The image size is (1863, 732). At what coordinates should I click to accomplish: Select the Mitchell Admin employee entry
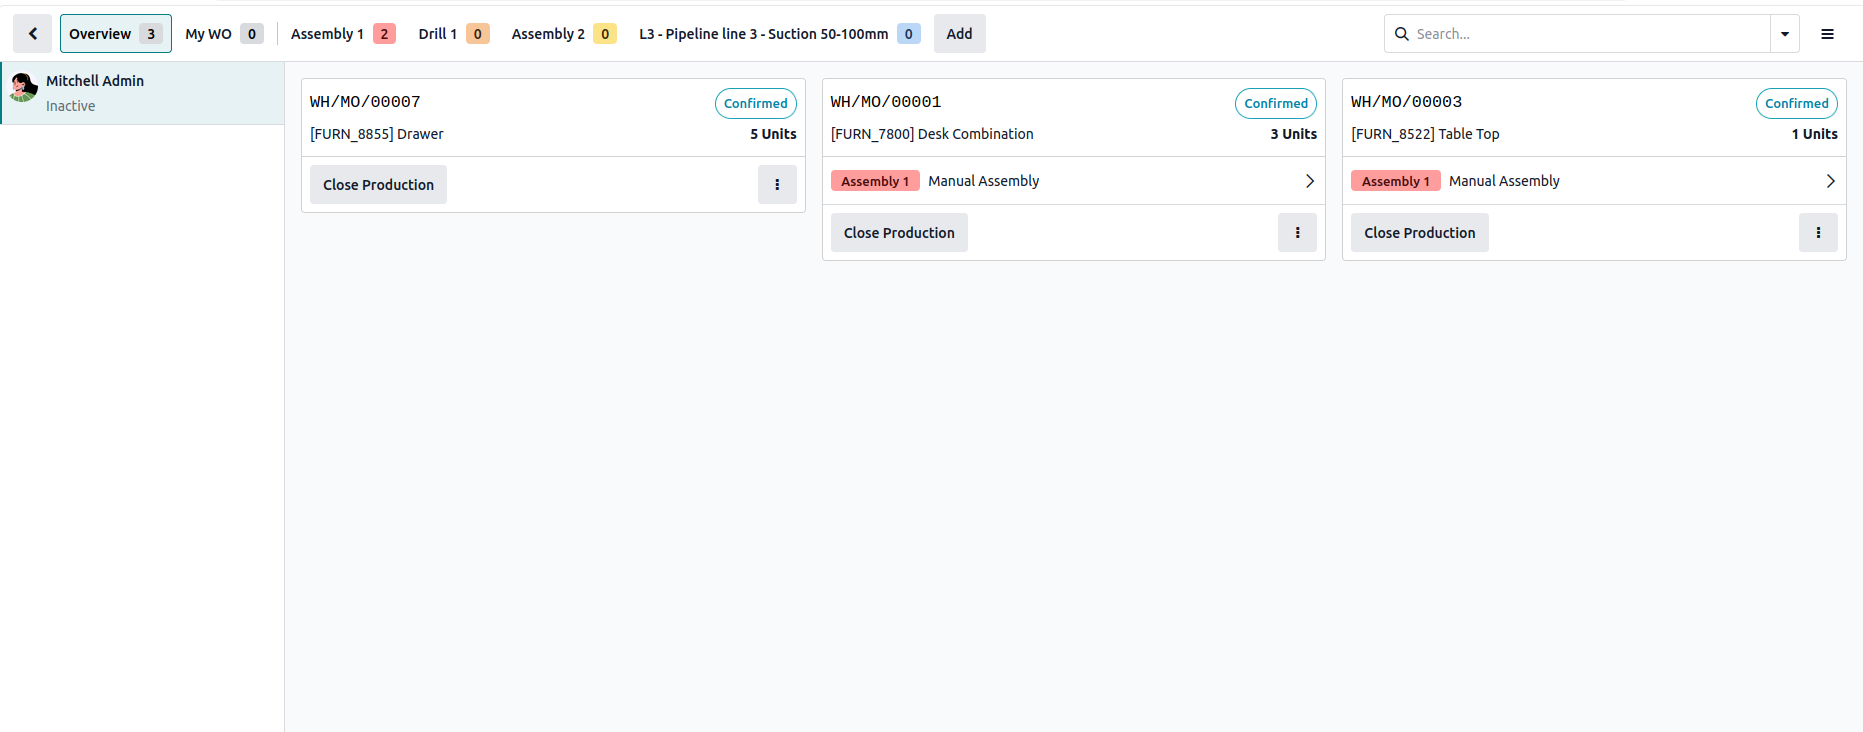tap(142, 93)
